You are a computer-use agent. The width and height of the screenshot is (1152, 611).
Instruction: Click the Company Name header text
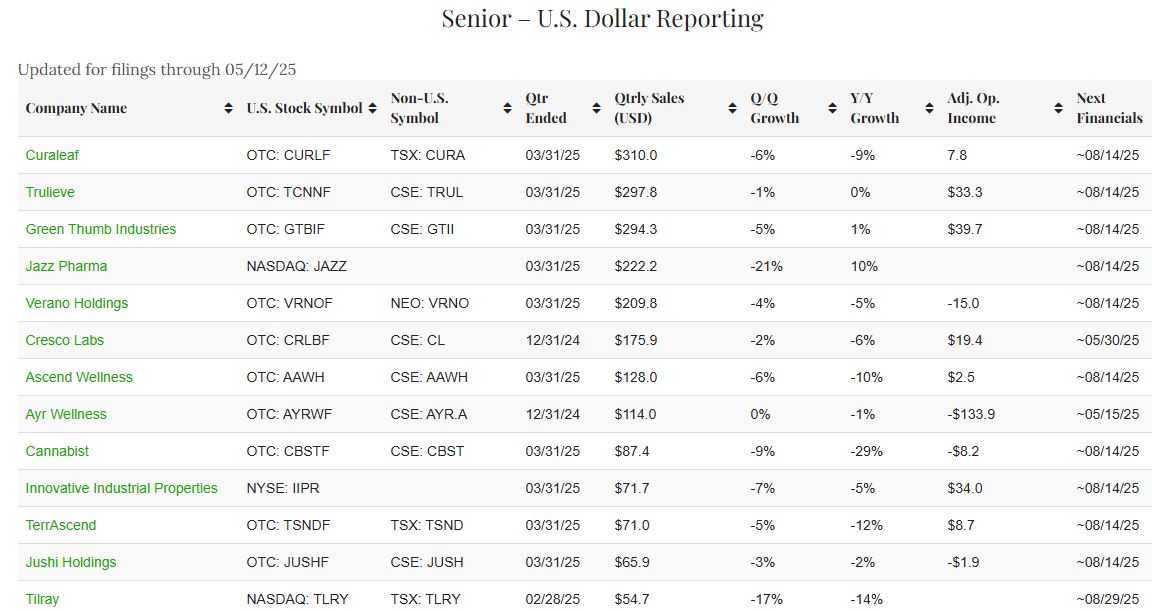[76, 108]
